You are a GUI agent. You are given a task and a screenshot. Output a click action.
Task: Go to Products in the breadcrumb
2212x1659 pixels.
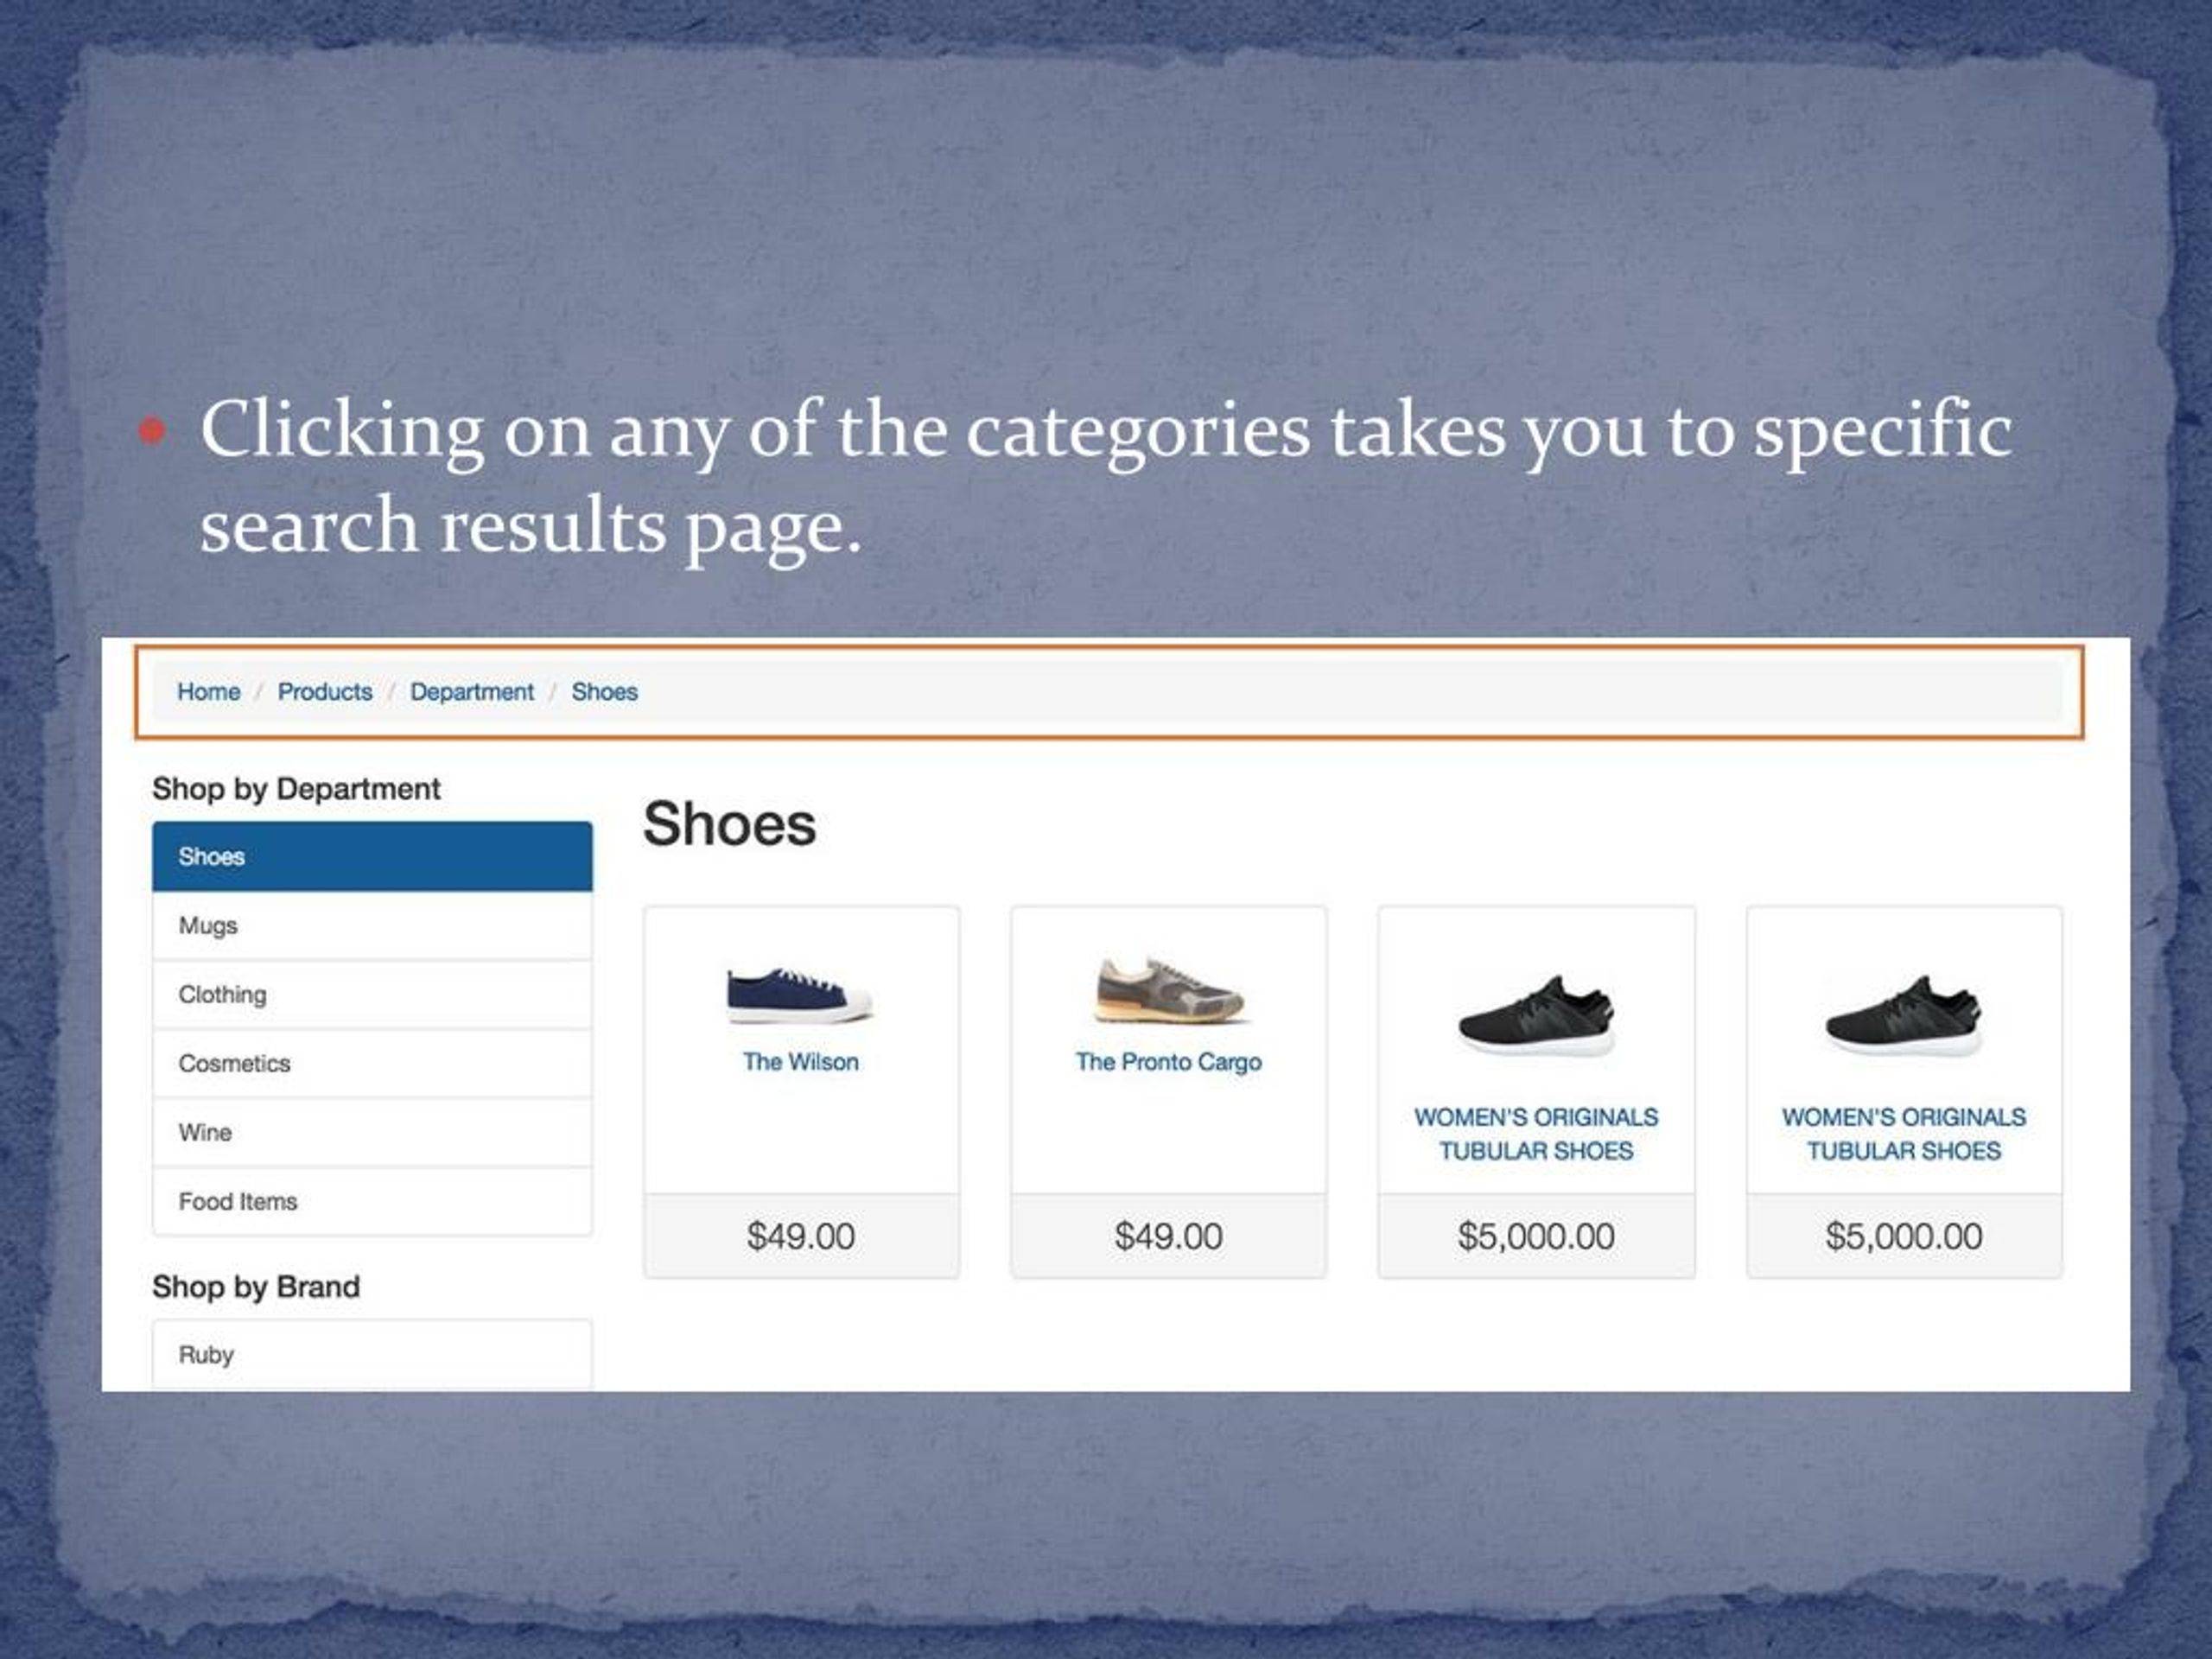click(x=325, y=691)
